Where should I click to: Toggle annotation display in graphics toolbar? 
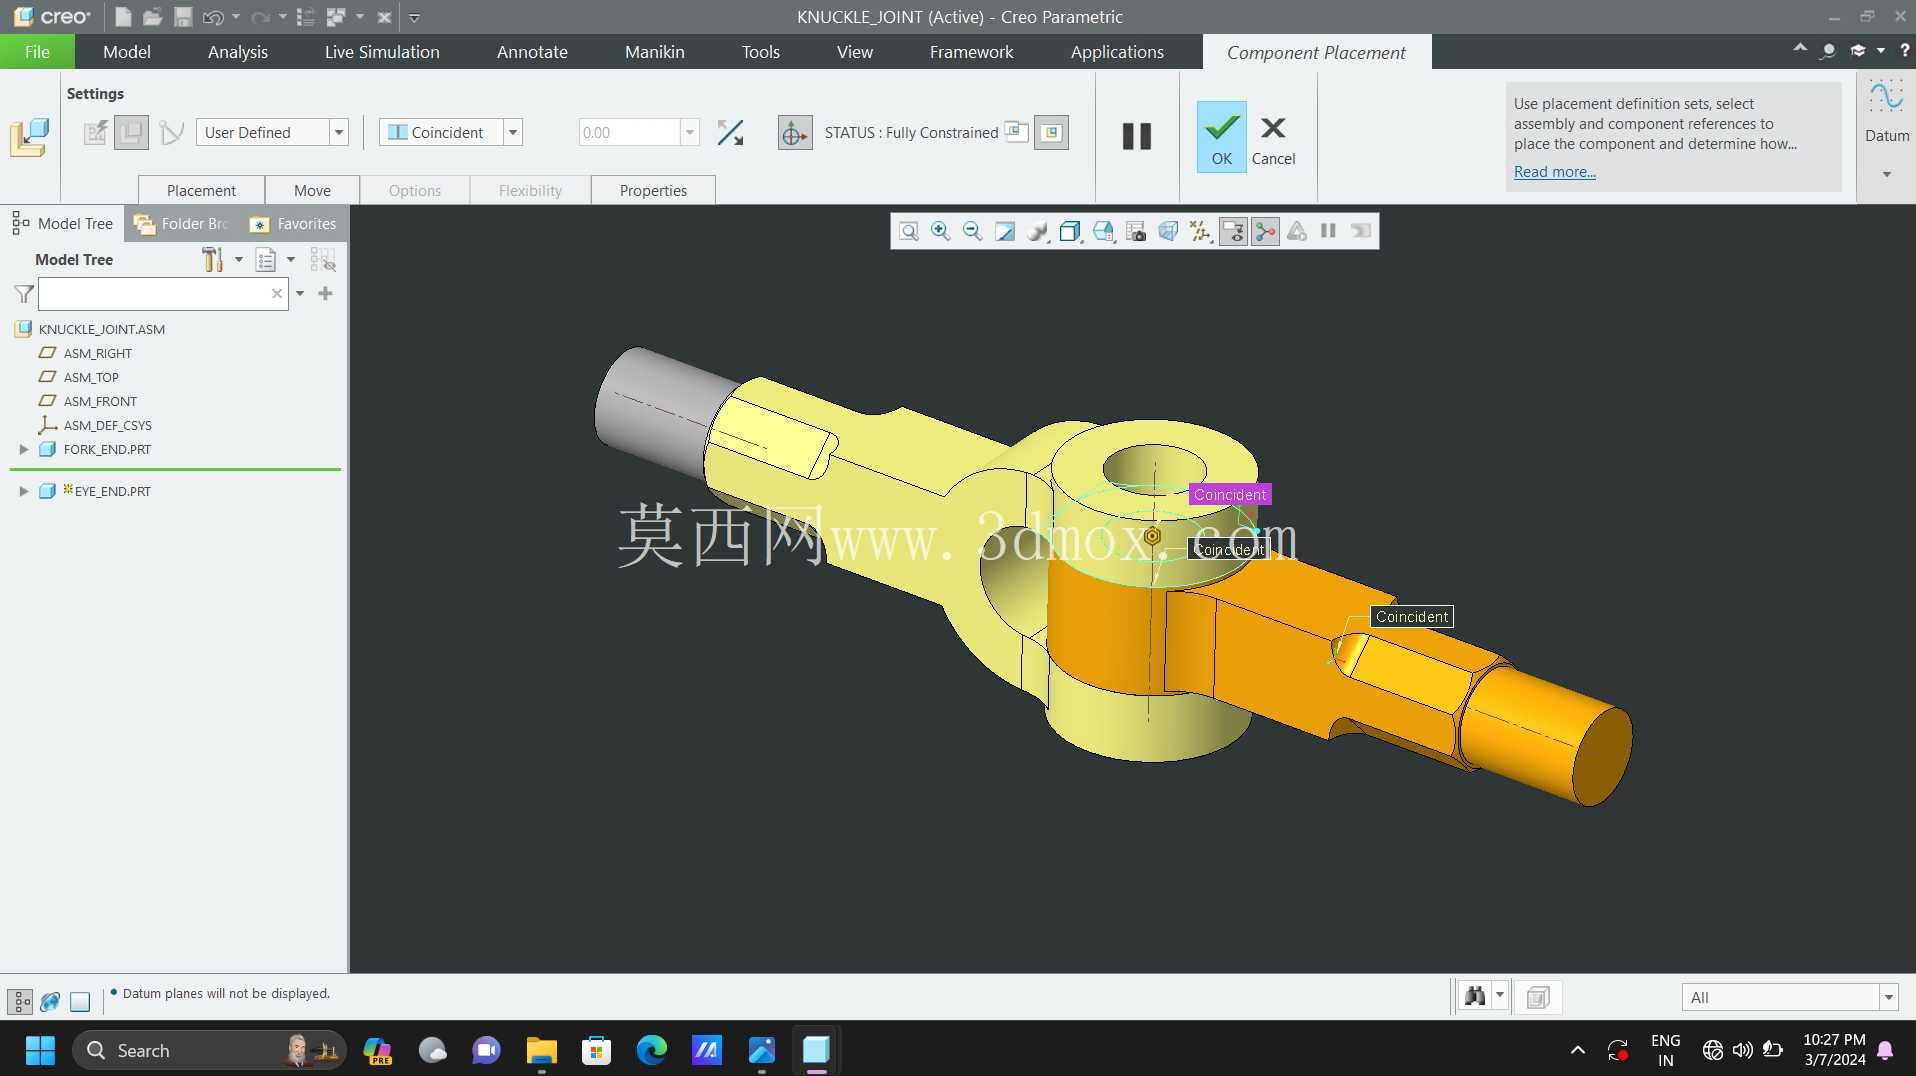pyautogui.click(x=1233, y=232)
